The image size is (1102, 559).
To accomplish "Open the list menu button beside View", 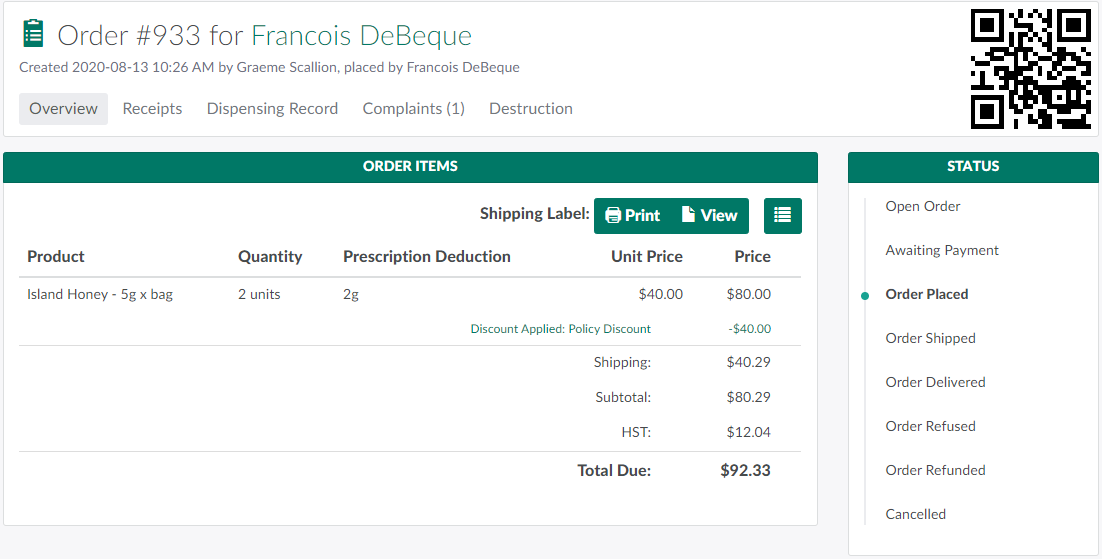I will (782, 216).
